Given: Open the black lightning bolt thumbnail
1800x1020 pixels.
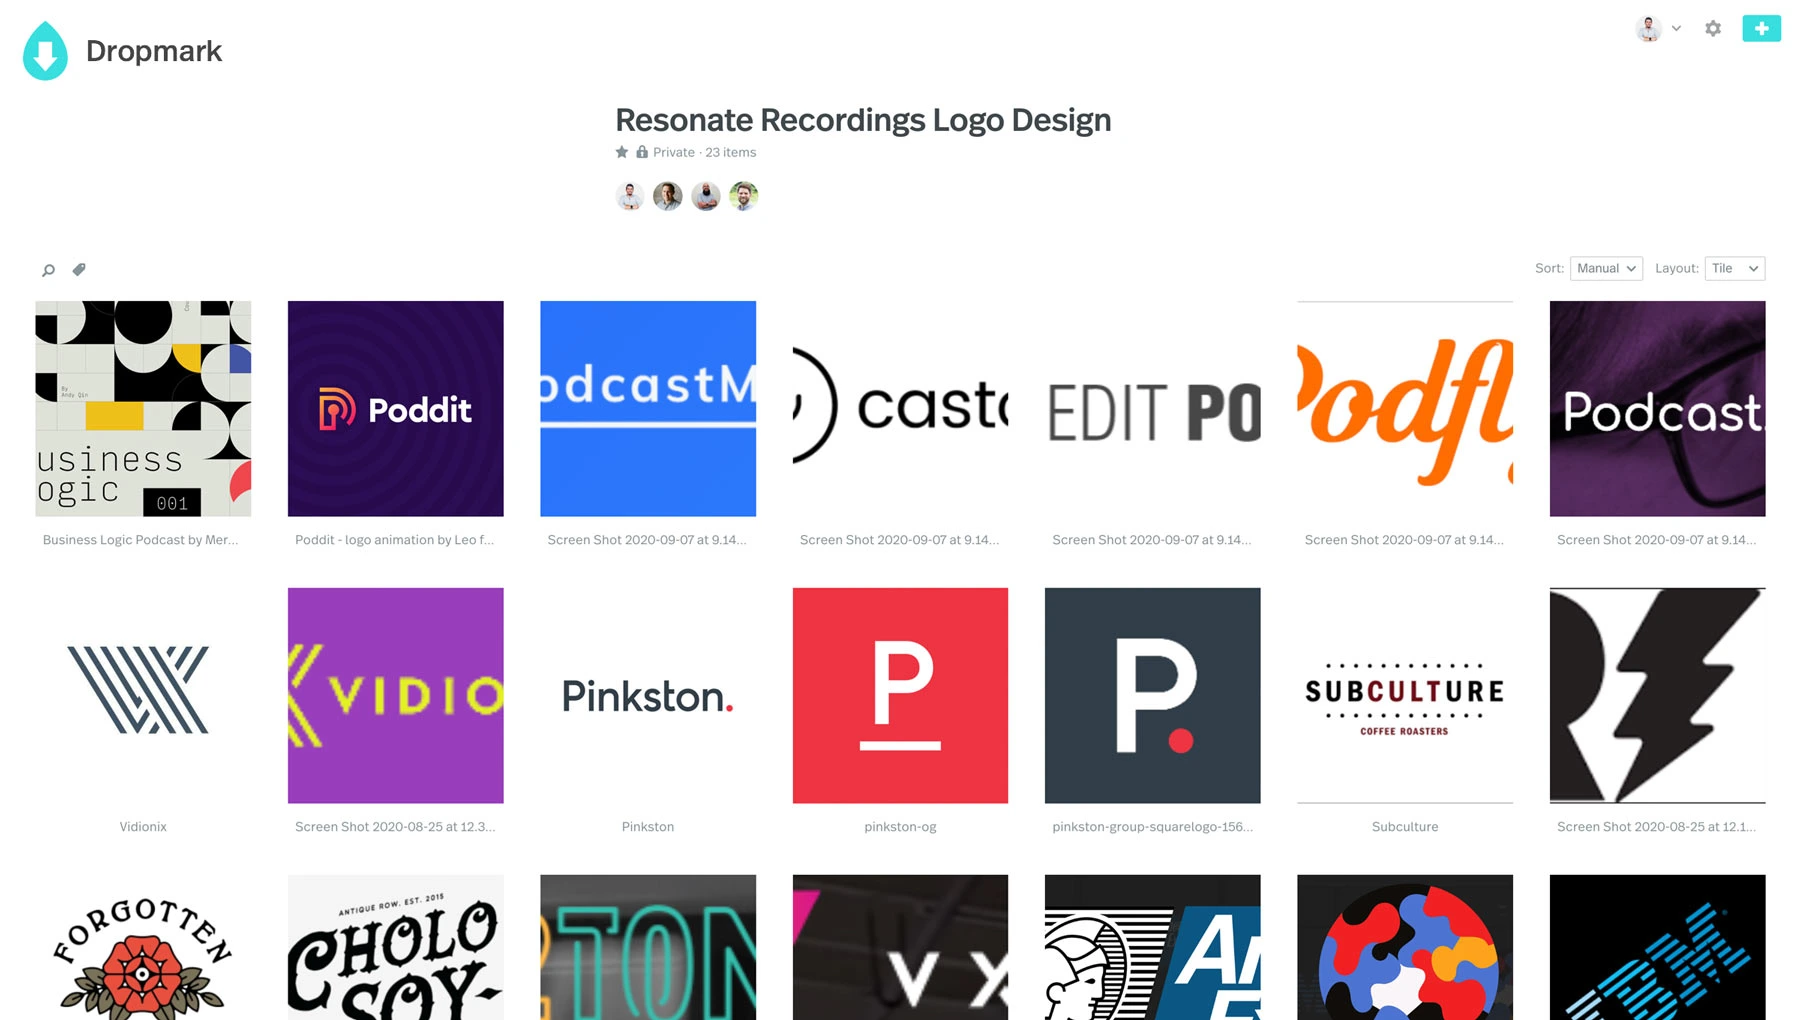Looking at the screenshot, I should pyautogui.click(x=1658, y=696).
